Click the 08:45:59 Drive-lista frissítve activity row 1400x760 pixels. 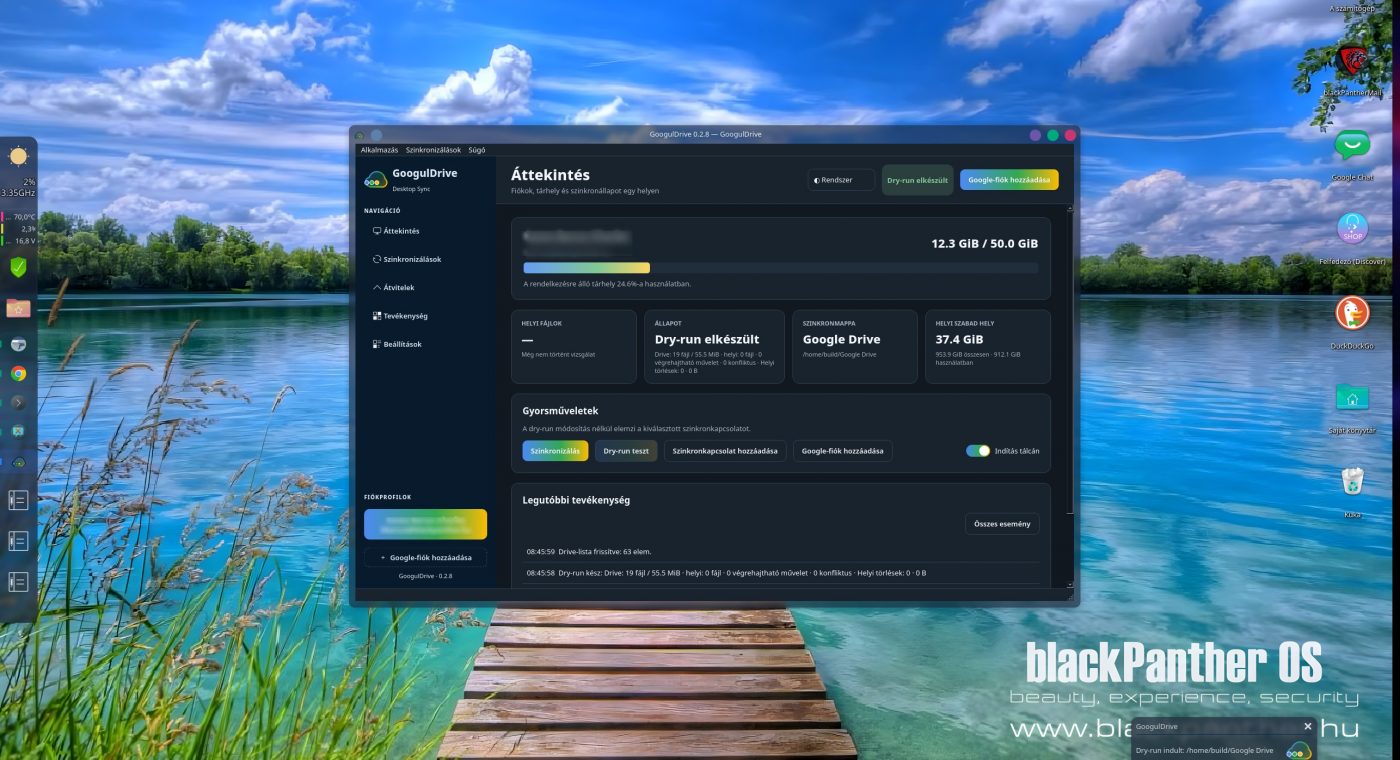click(782, 552)
